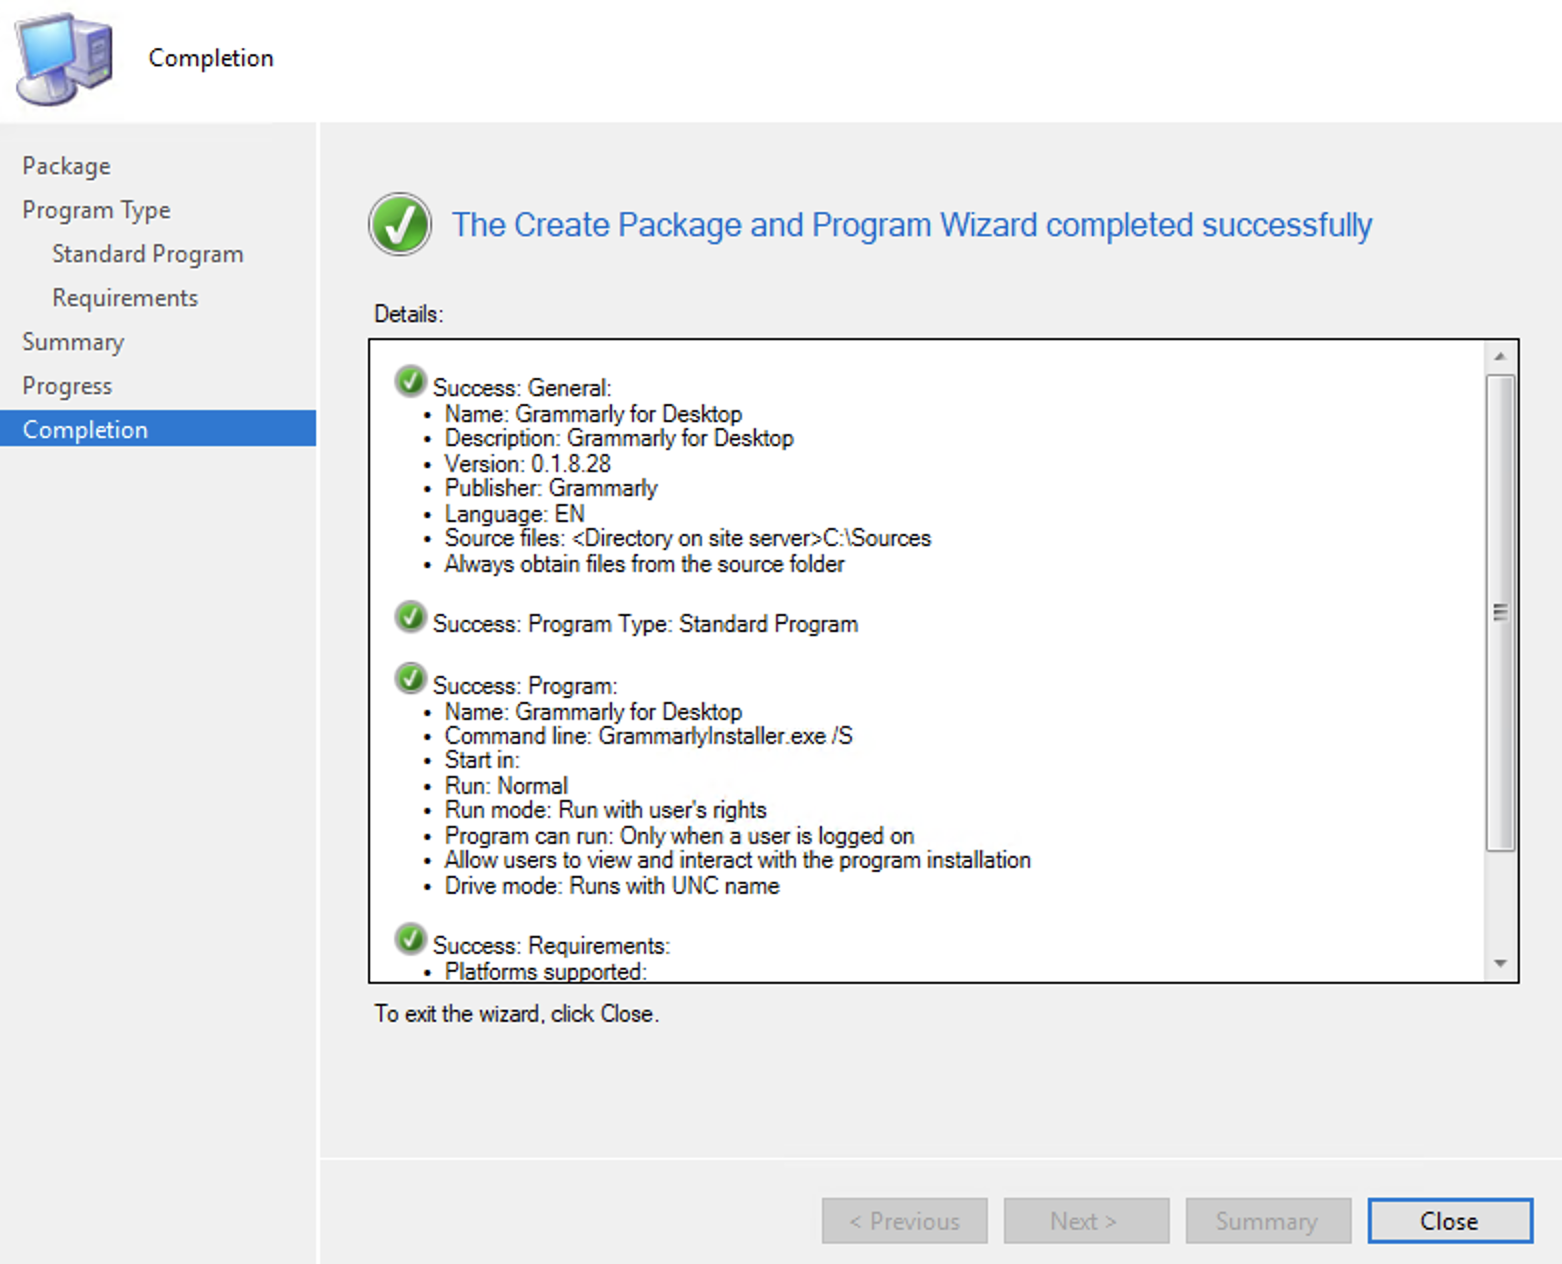Click 'Program can run: Only when a user is logged on'
Screen dimensions: 1562x1264
(680, 836)
